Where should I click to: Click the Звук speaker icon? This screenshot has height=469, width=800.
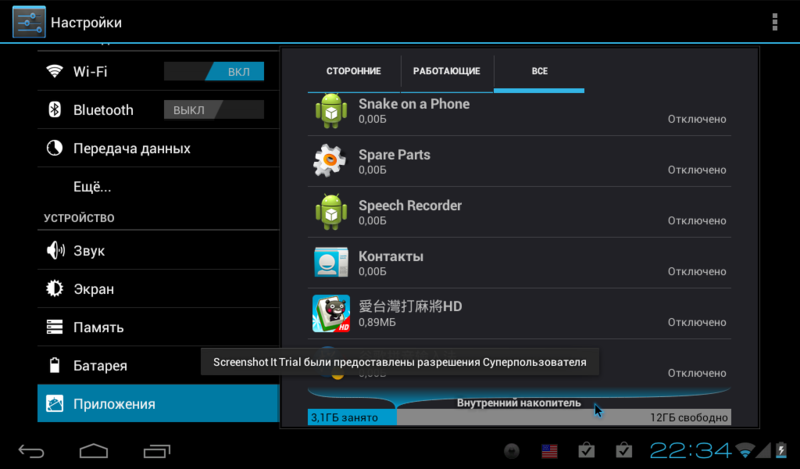(x=55, y=251)
